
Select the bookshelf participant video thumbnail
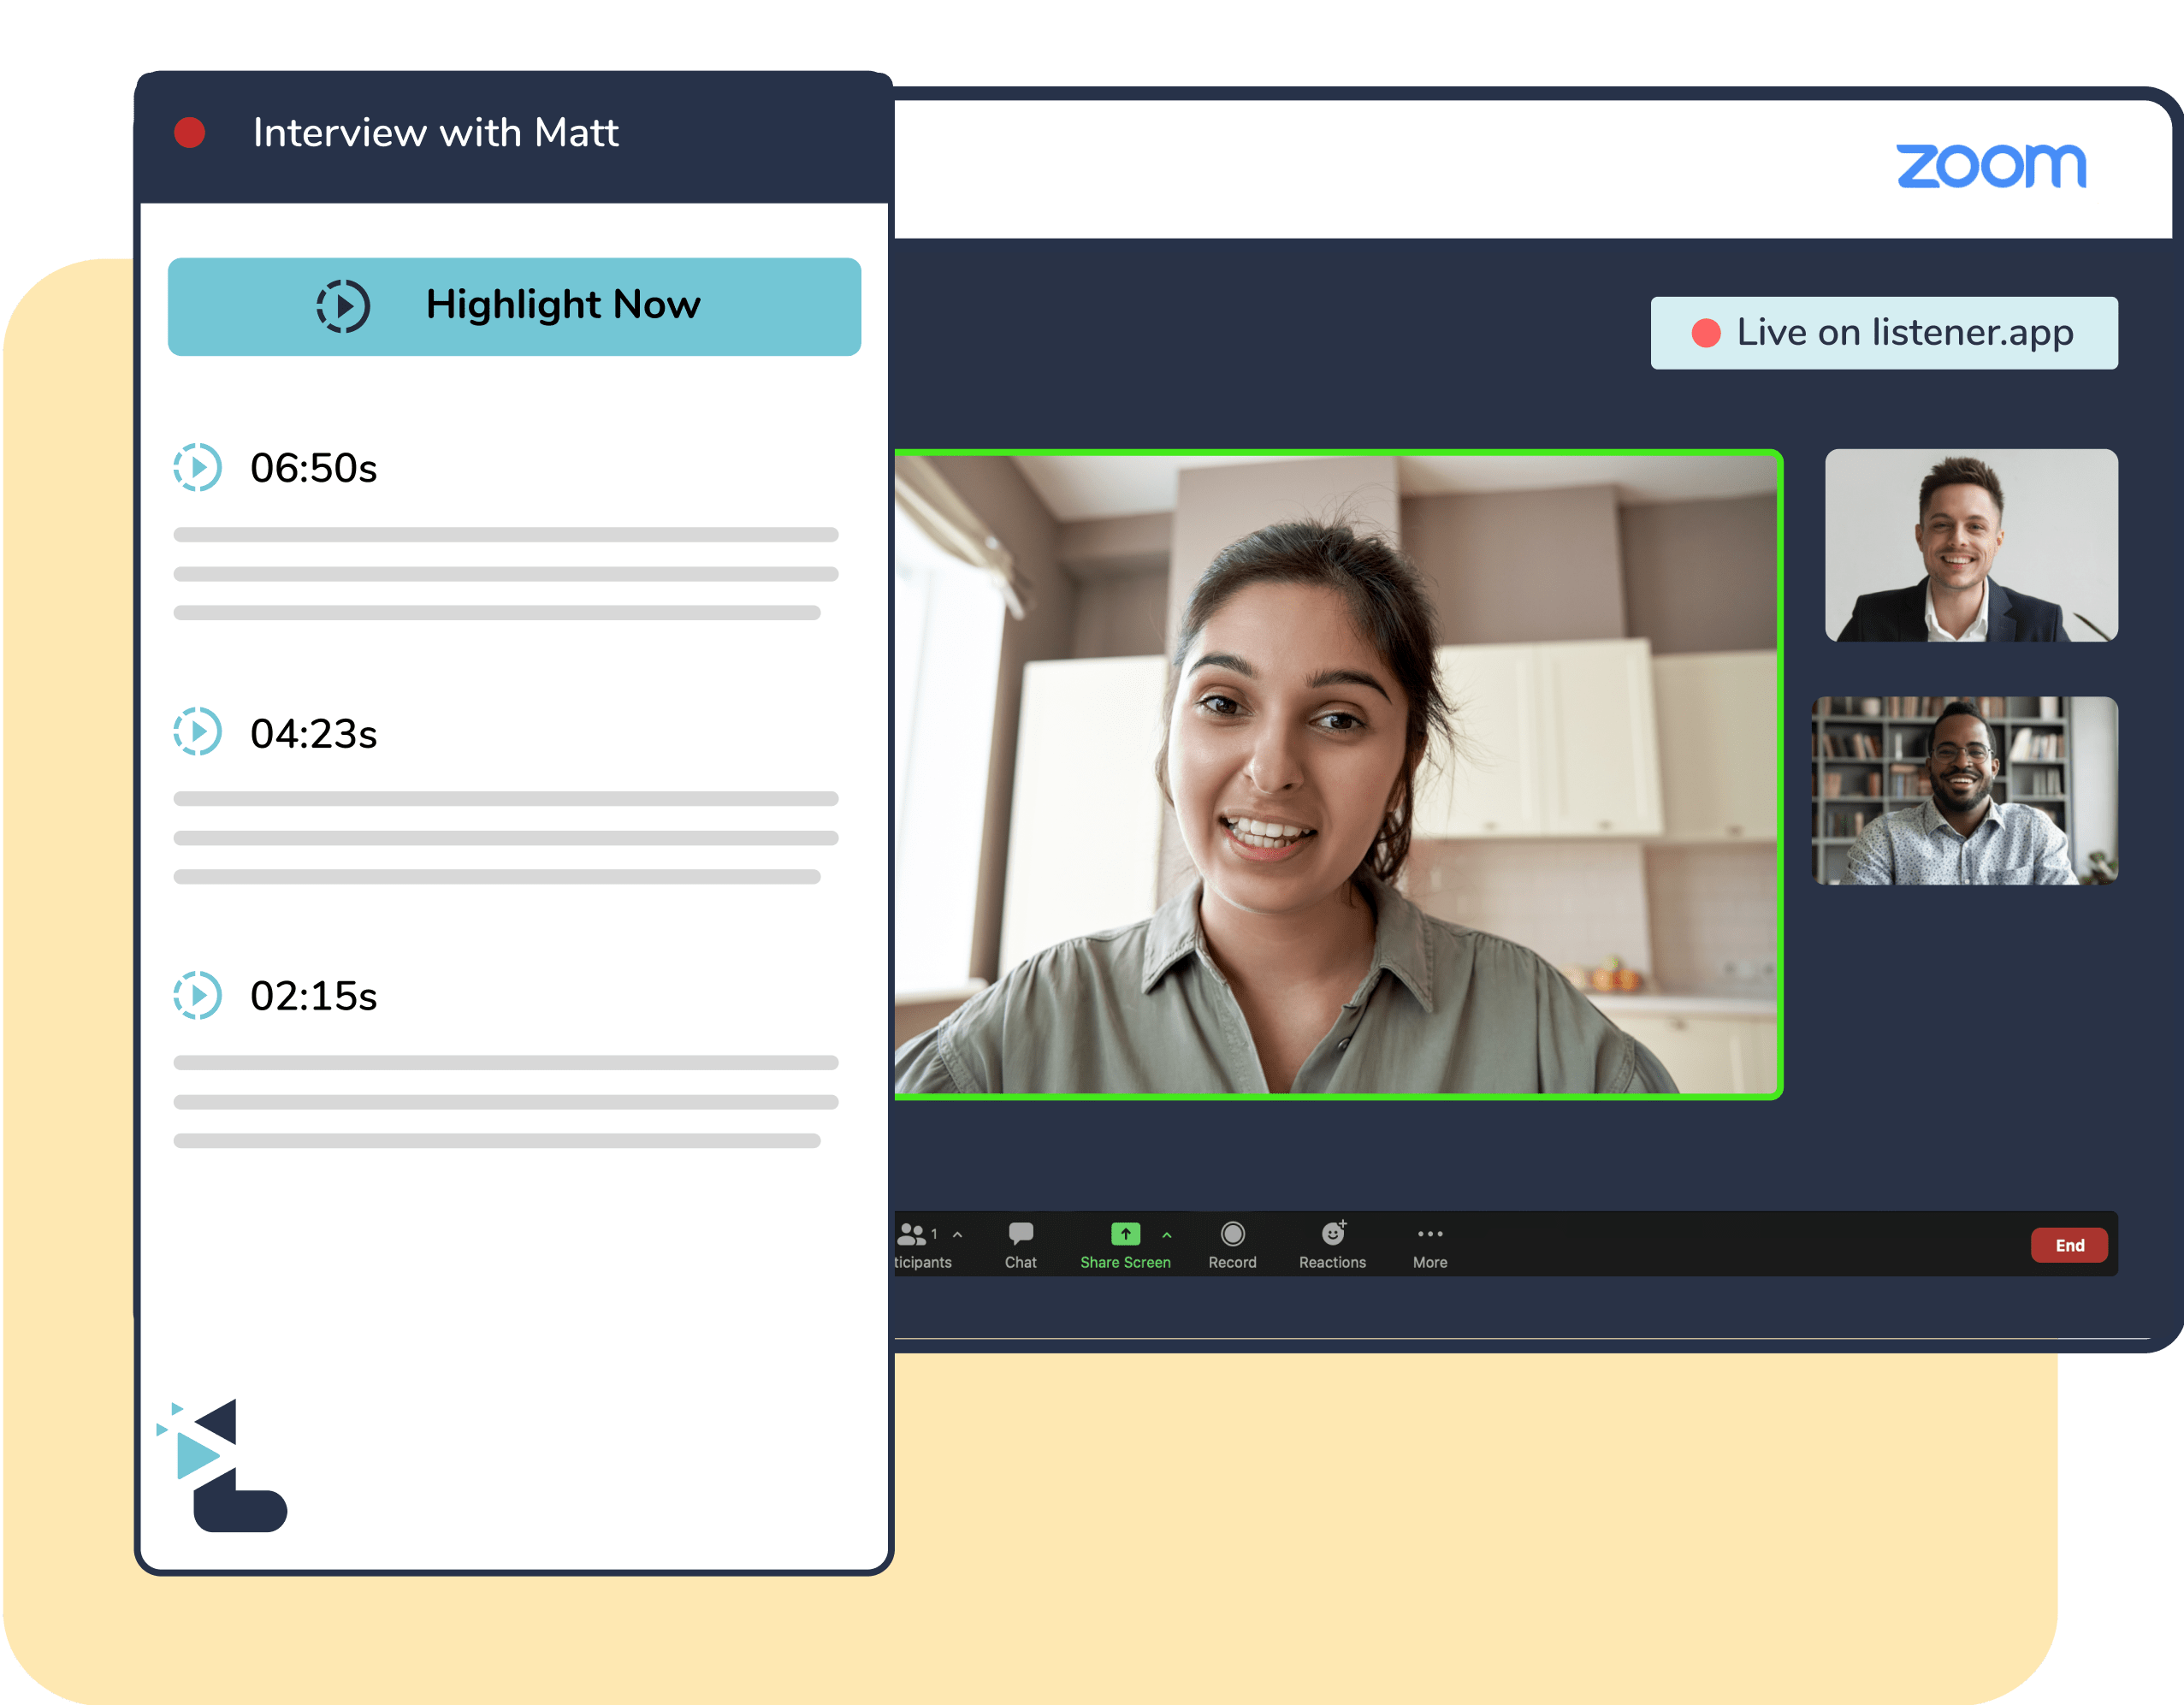(1964, 790)
